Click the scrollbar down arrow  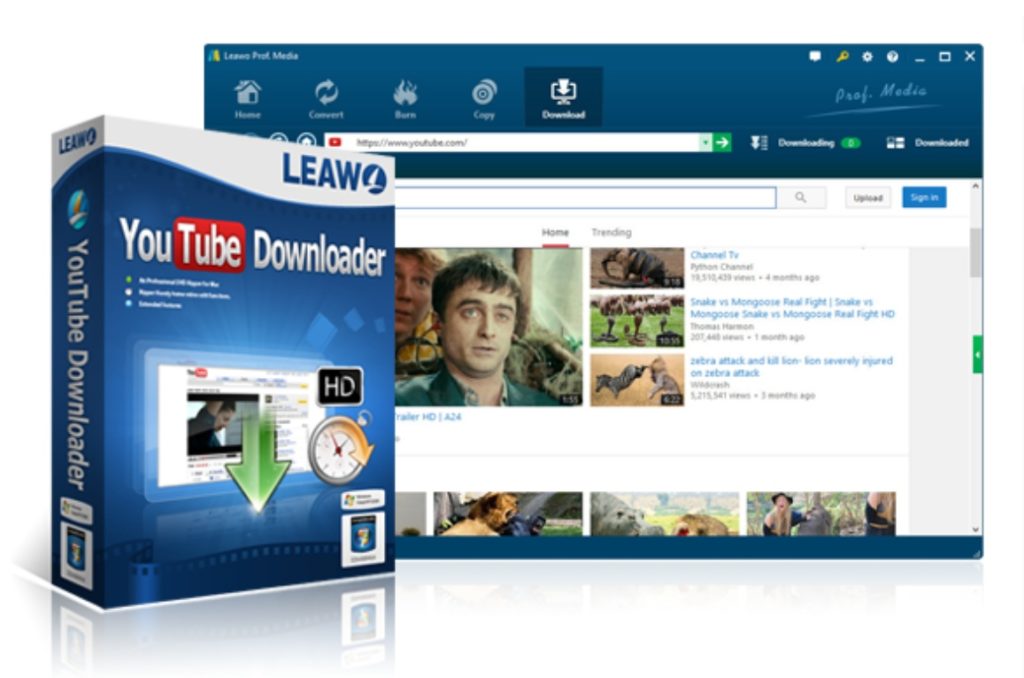tap(976, 529)
